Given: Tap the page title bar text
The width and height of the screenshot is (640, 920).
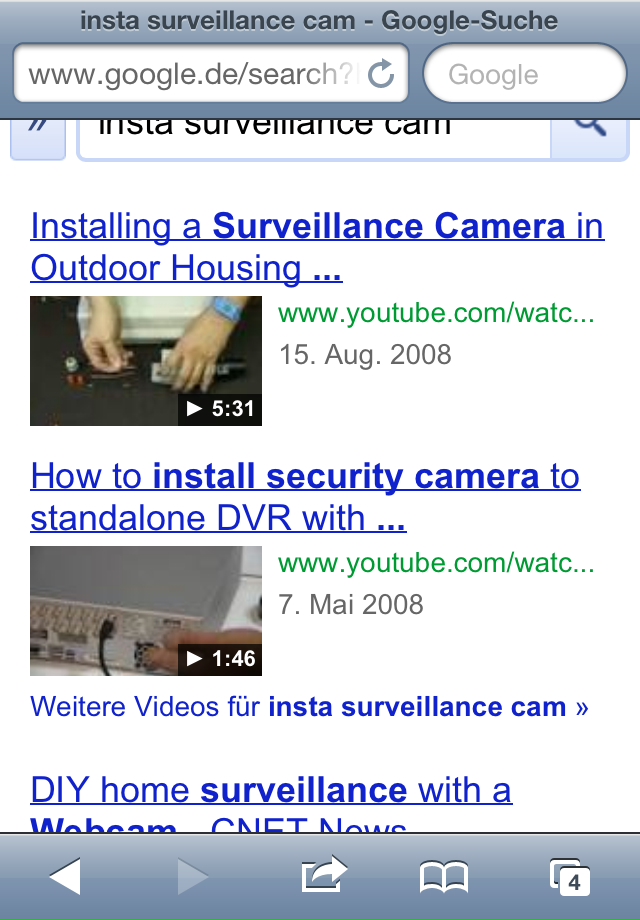Looking at the screenshot, I should (319, 21).
